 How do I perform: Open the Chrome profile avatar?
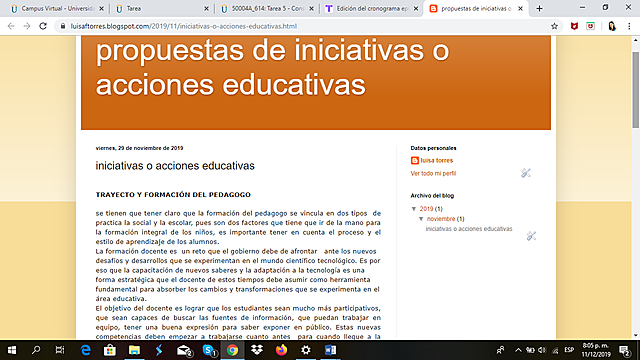tap(612, 26)
